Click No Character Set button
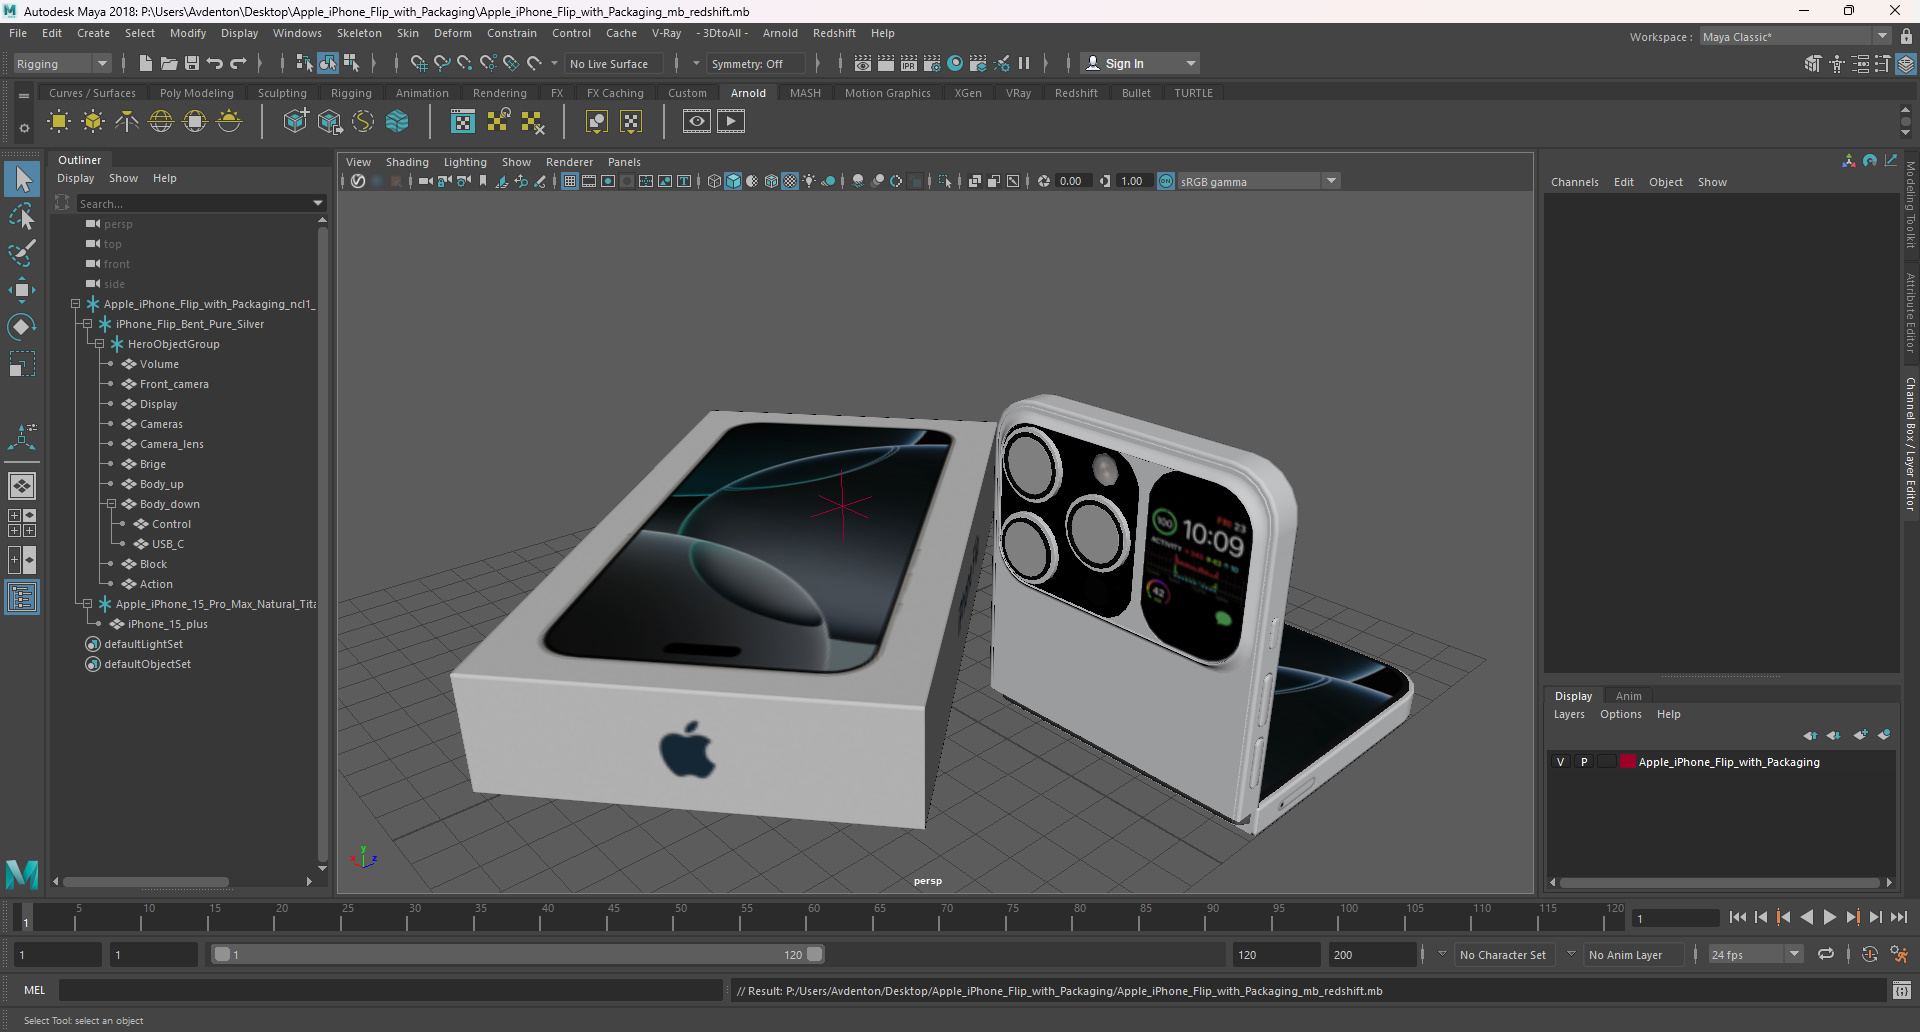This screenshot has height=1032, width=1920. point(1503,955)
